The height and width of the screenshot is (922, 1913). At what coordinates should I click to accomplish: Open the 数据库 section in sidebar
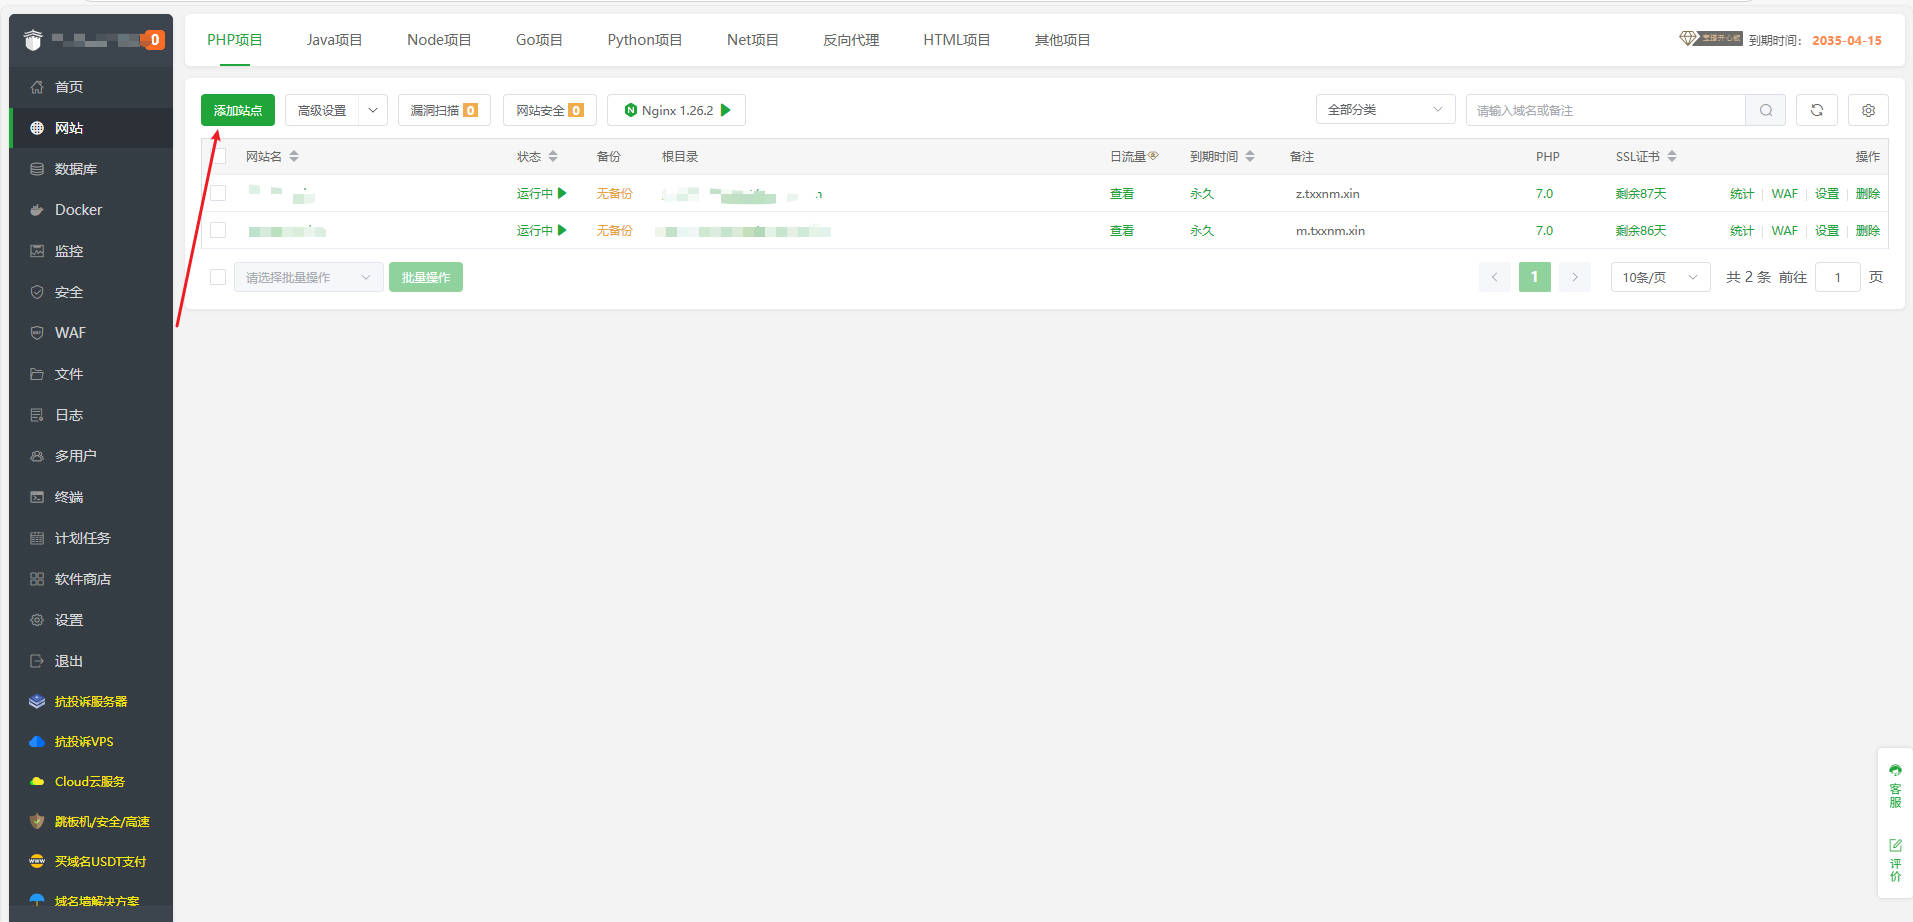[x=75, y=168]
